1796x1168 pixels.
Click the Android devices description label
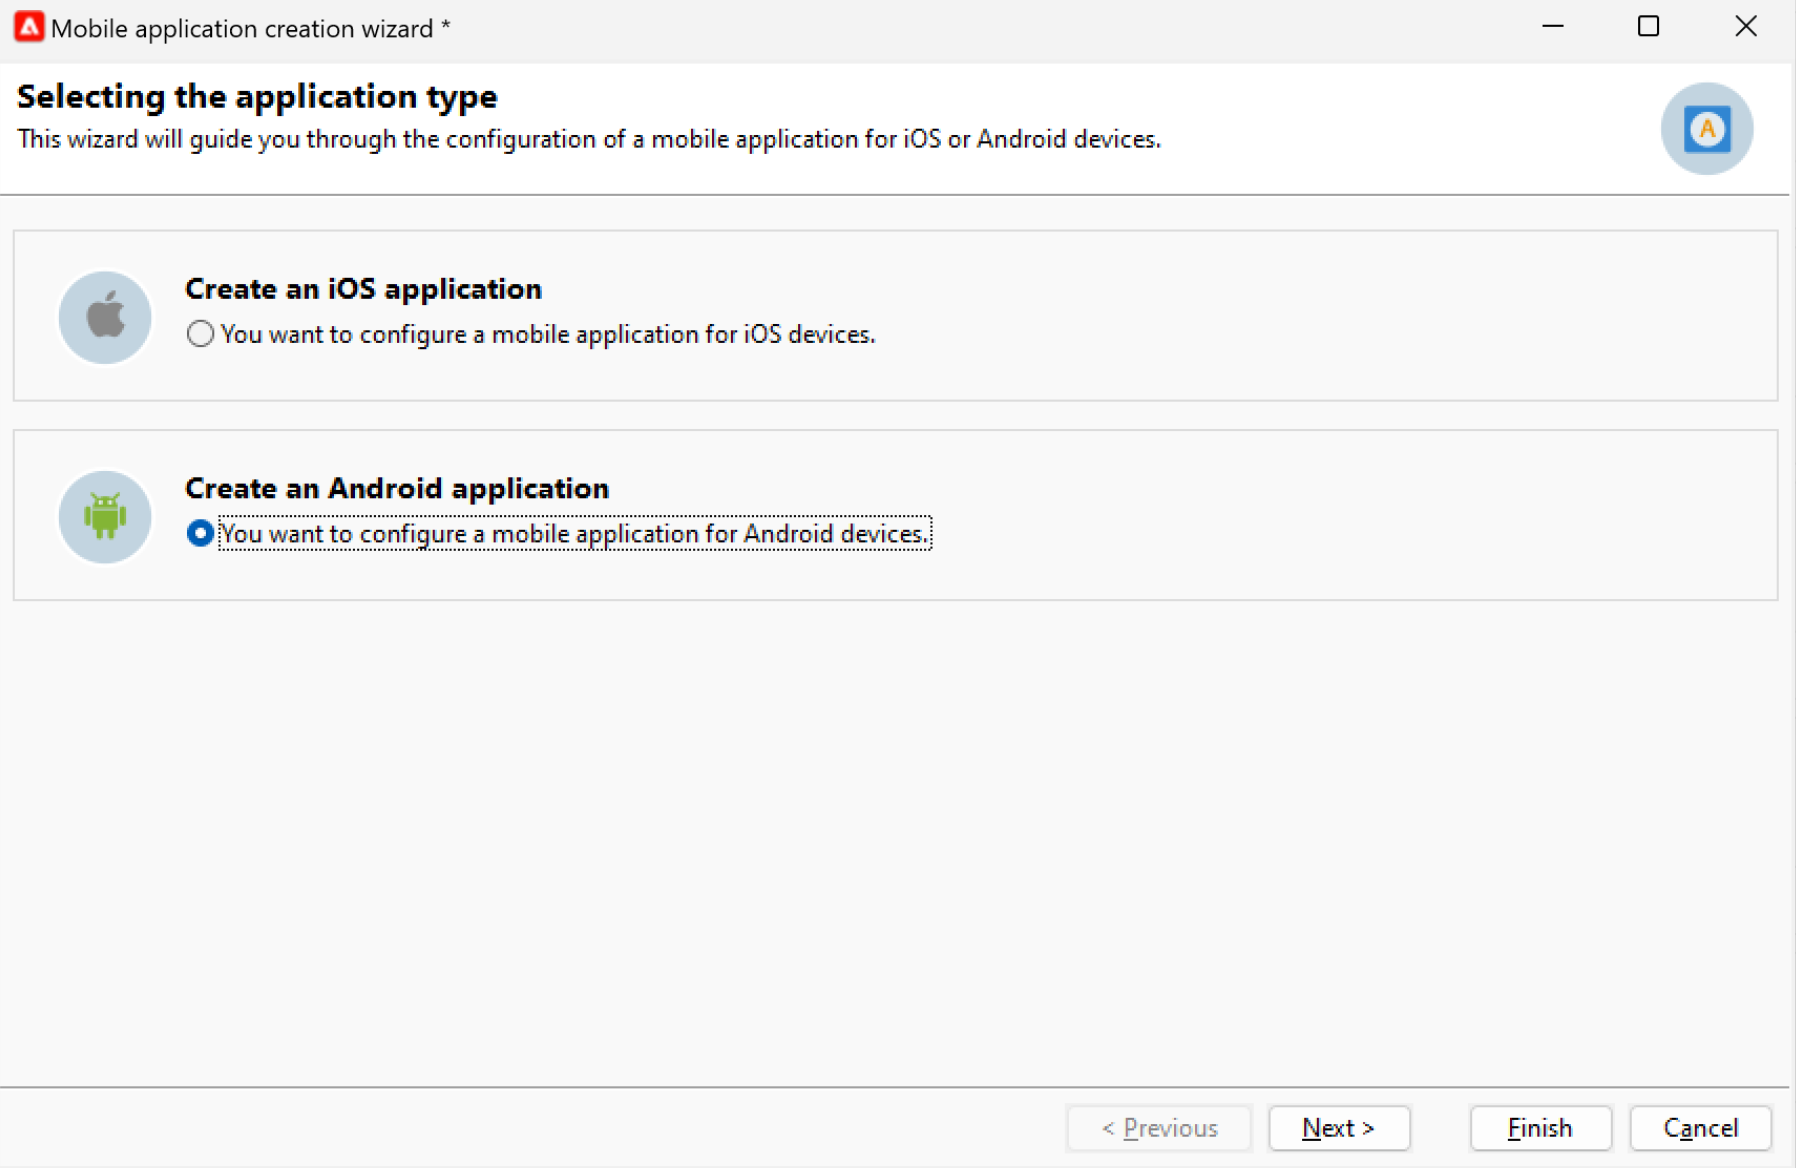click(x=574, y=534)
